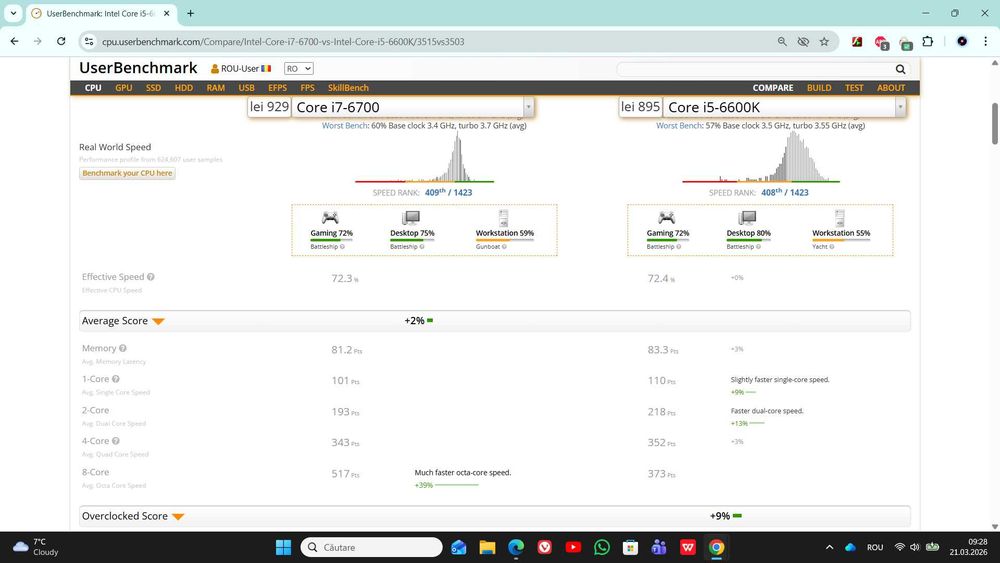1000x563 pixels.
Task: Click the info icon next to Gunboat
Action: click(x=504, y=247)
